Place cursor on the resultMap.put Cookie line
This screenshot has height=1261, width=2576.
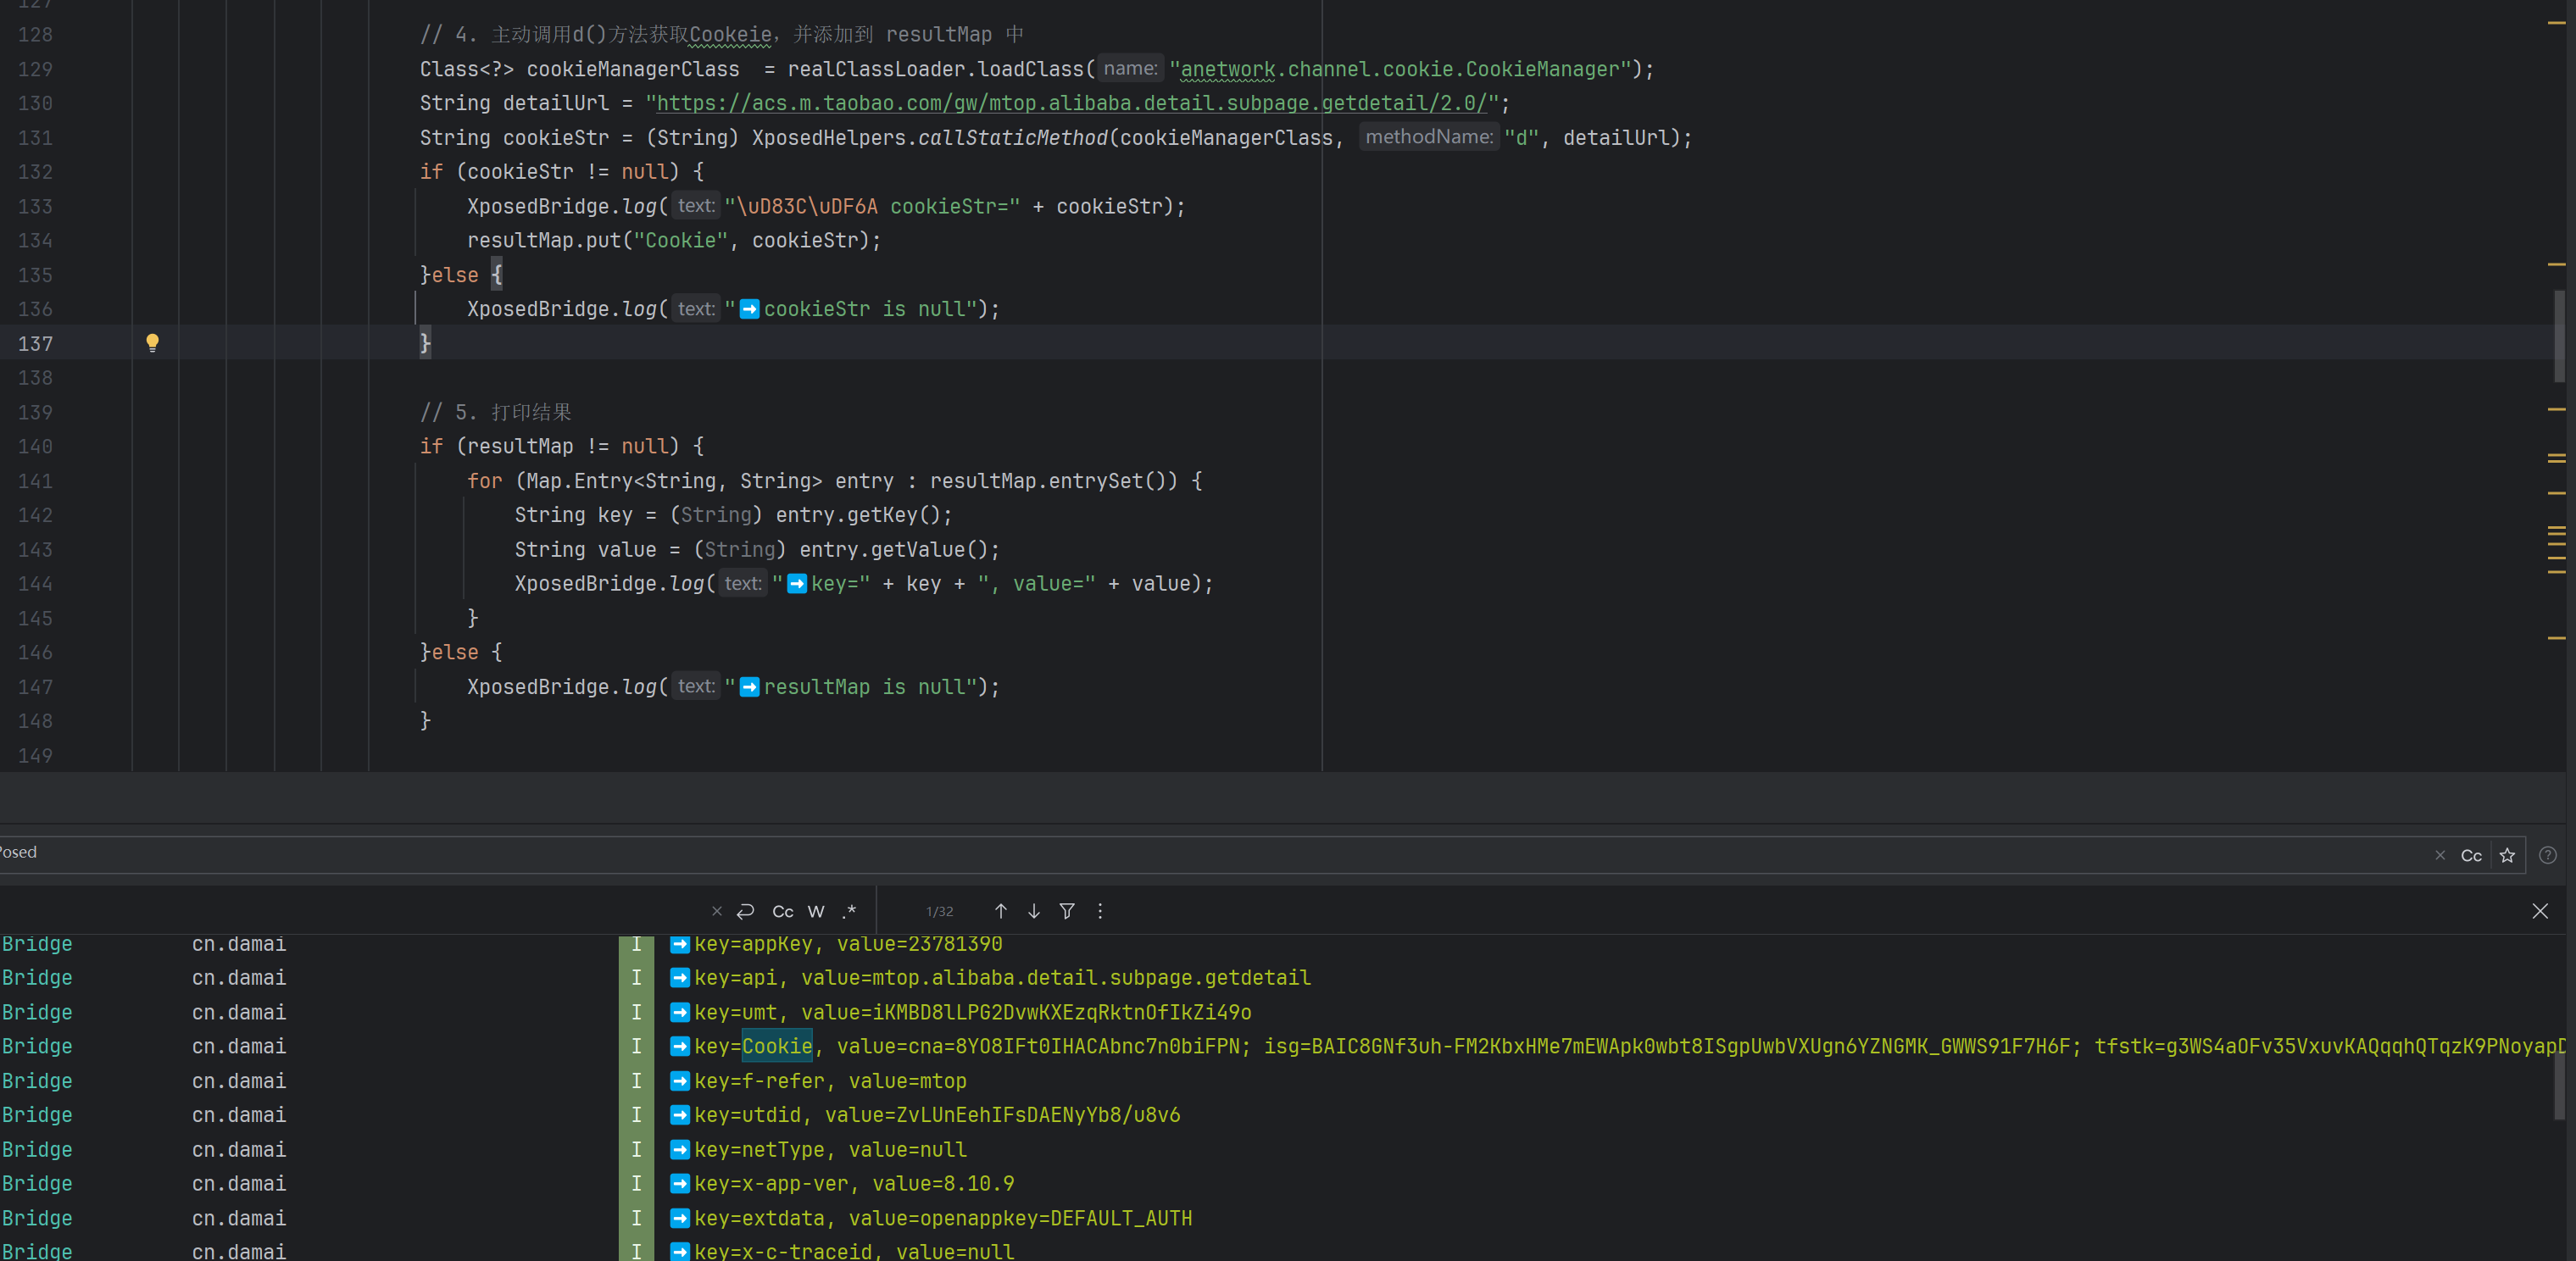[x=674, y=240]
